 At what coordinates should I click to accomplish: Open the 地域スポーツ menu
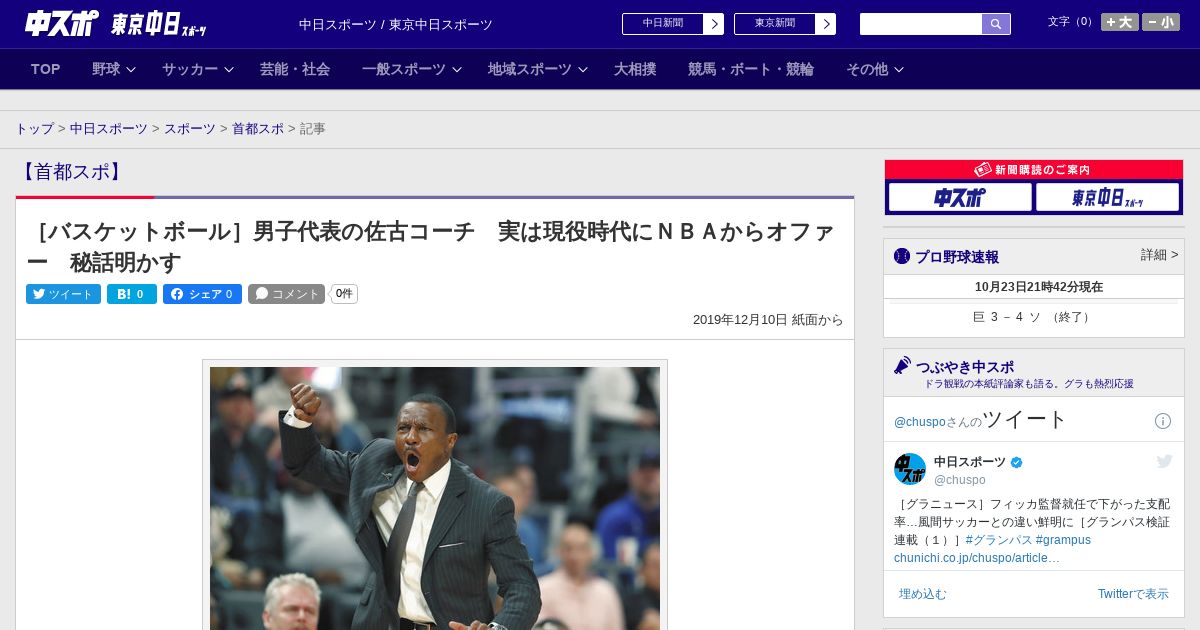tap(530, 69)
